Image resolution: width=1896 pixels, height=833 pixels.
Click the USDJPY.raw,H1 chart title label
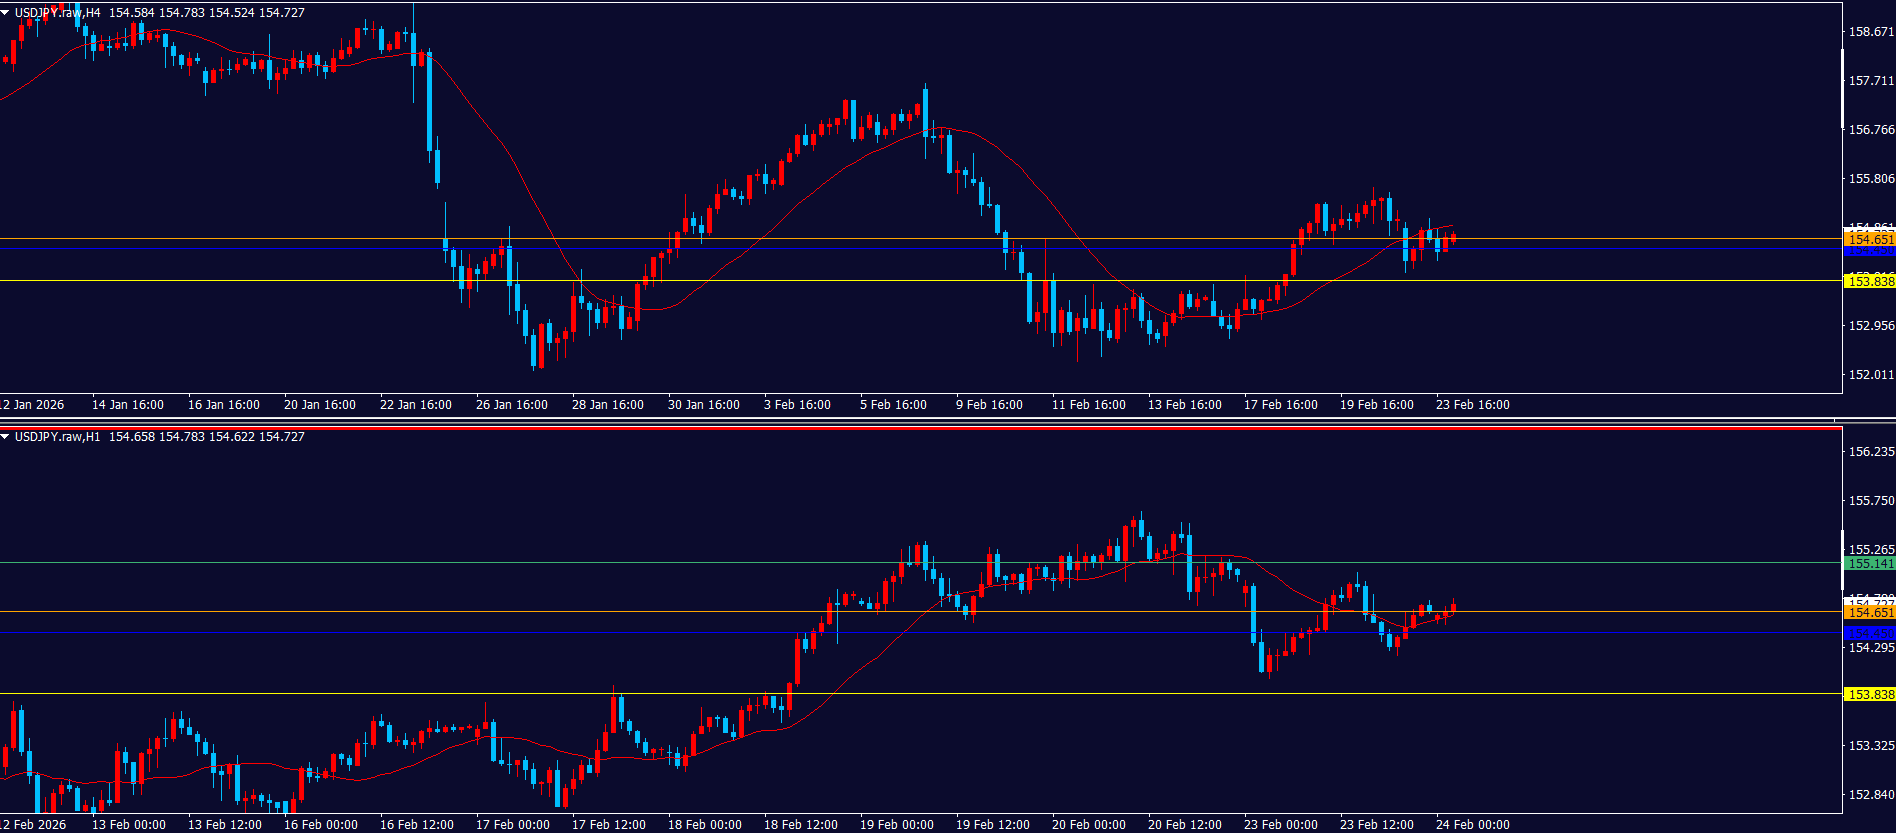click(57, 437)
